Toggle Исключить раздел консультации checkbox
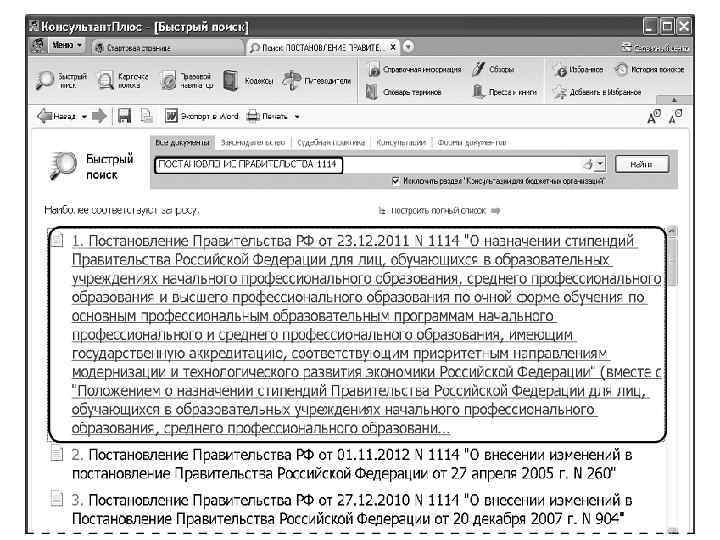 395,181
